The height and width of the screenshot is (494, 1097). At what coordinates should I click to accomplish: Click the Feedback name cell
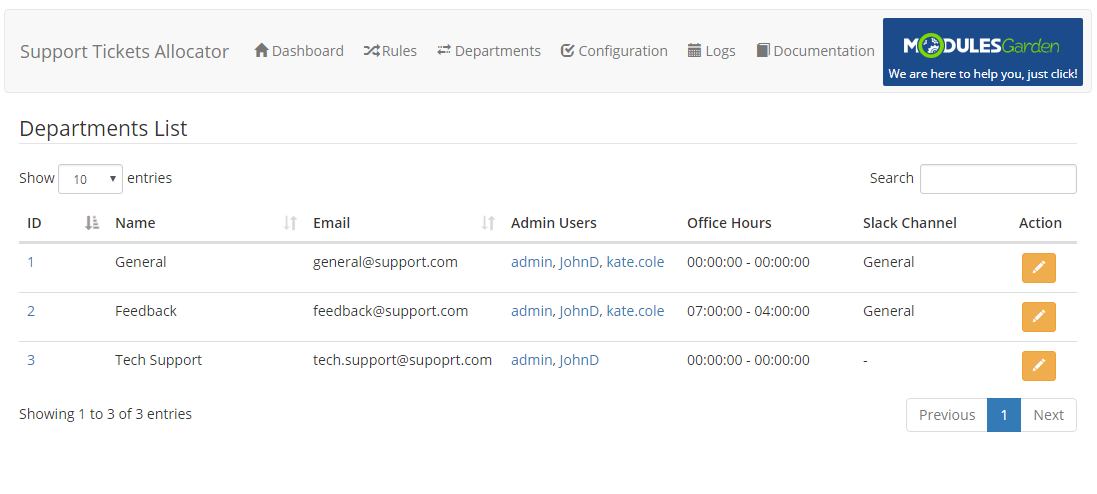(x=146, y=311)
